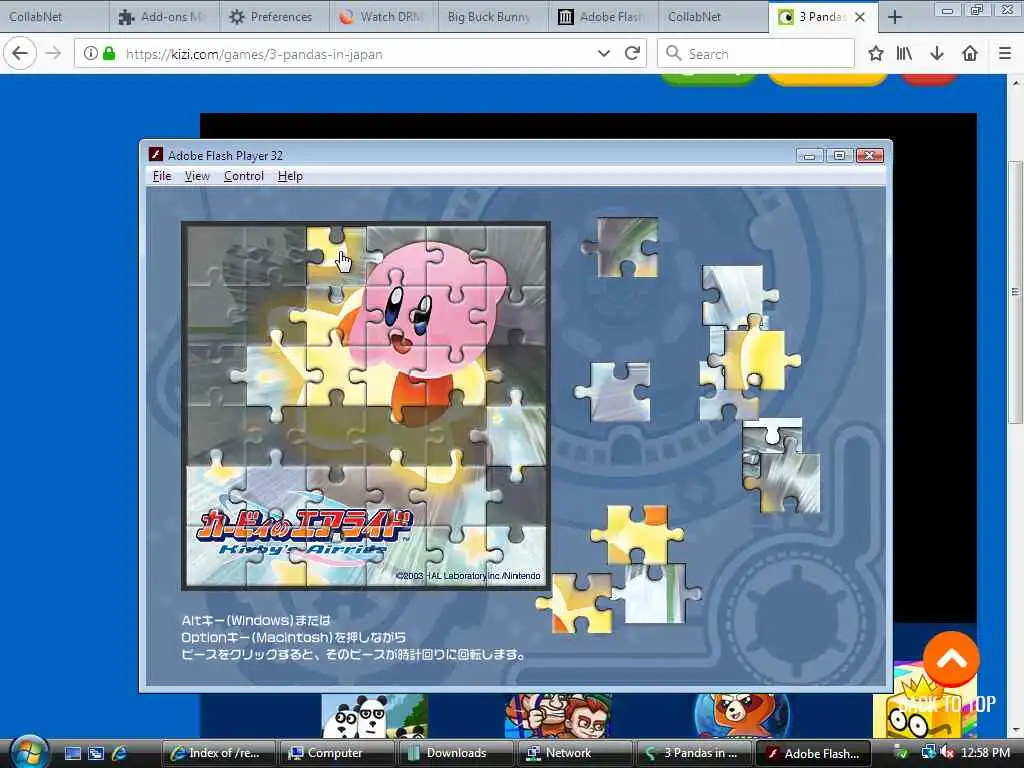Screen dimensions: 1024x768
Task: Close the 3 Pandas browser tab
Action: click(860, 17)
